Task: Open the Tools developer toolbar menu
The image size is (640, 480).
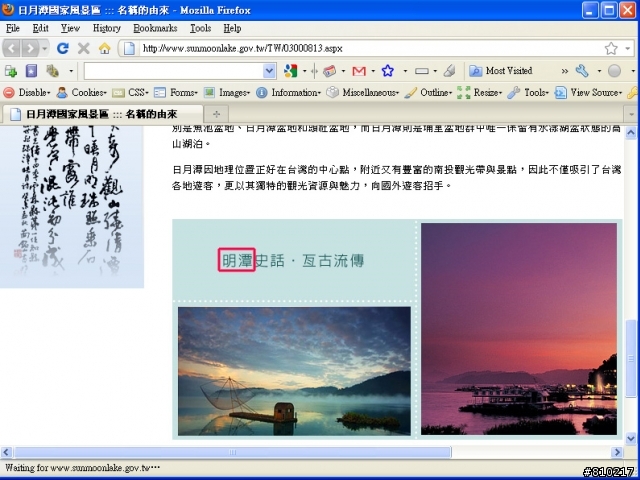Action: [x=528, y=93]
